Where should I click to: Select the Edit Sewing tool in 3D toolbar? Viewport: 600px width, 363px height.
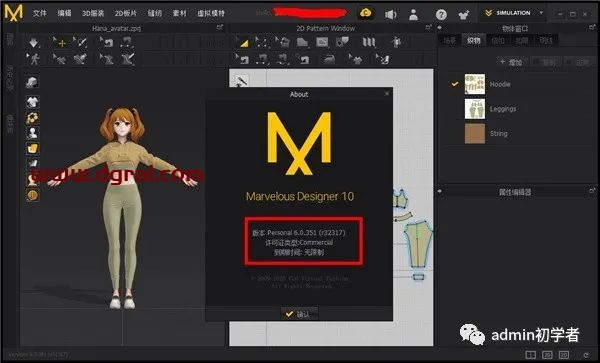[106, 42]
